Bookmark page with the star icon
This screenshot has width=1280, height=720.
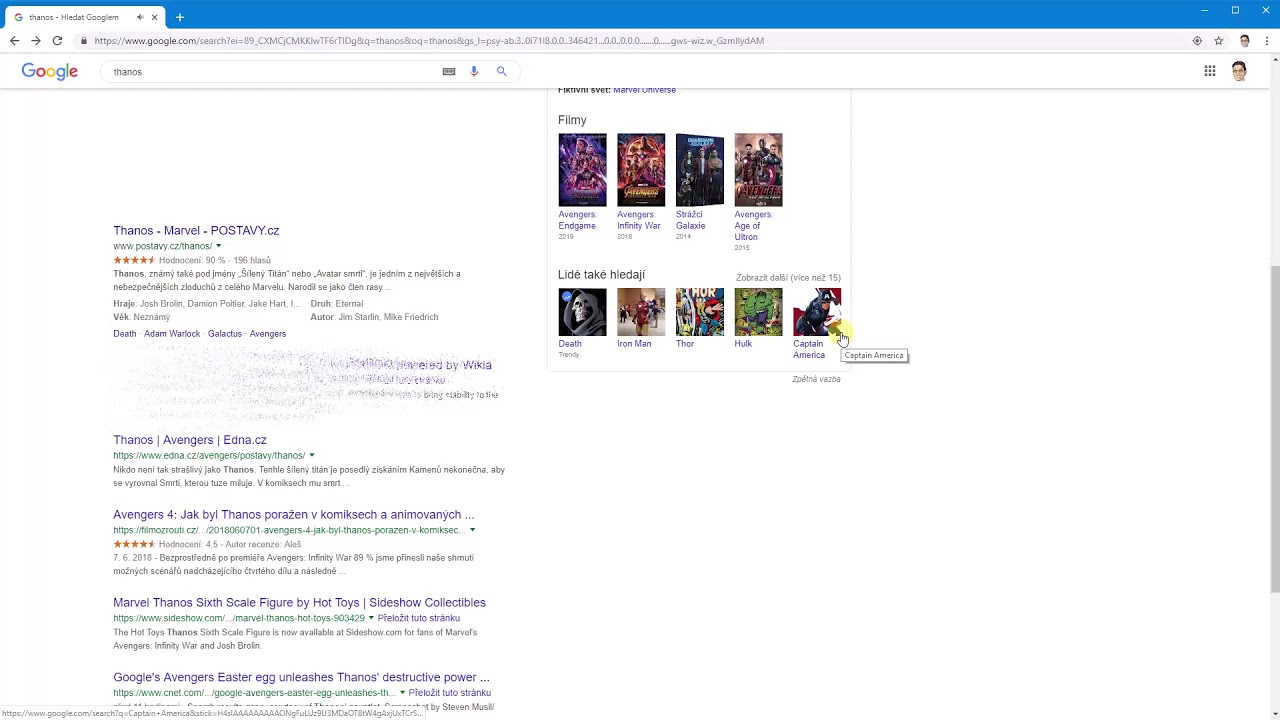pyautogui.click(x=1218, y=41)
